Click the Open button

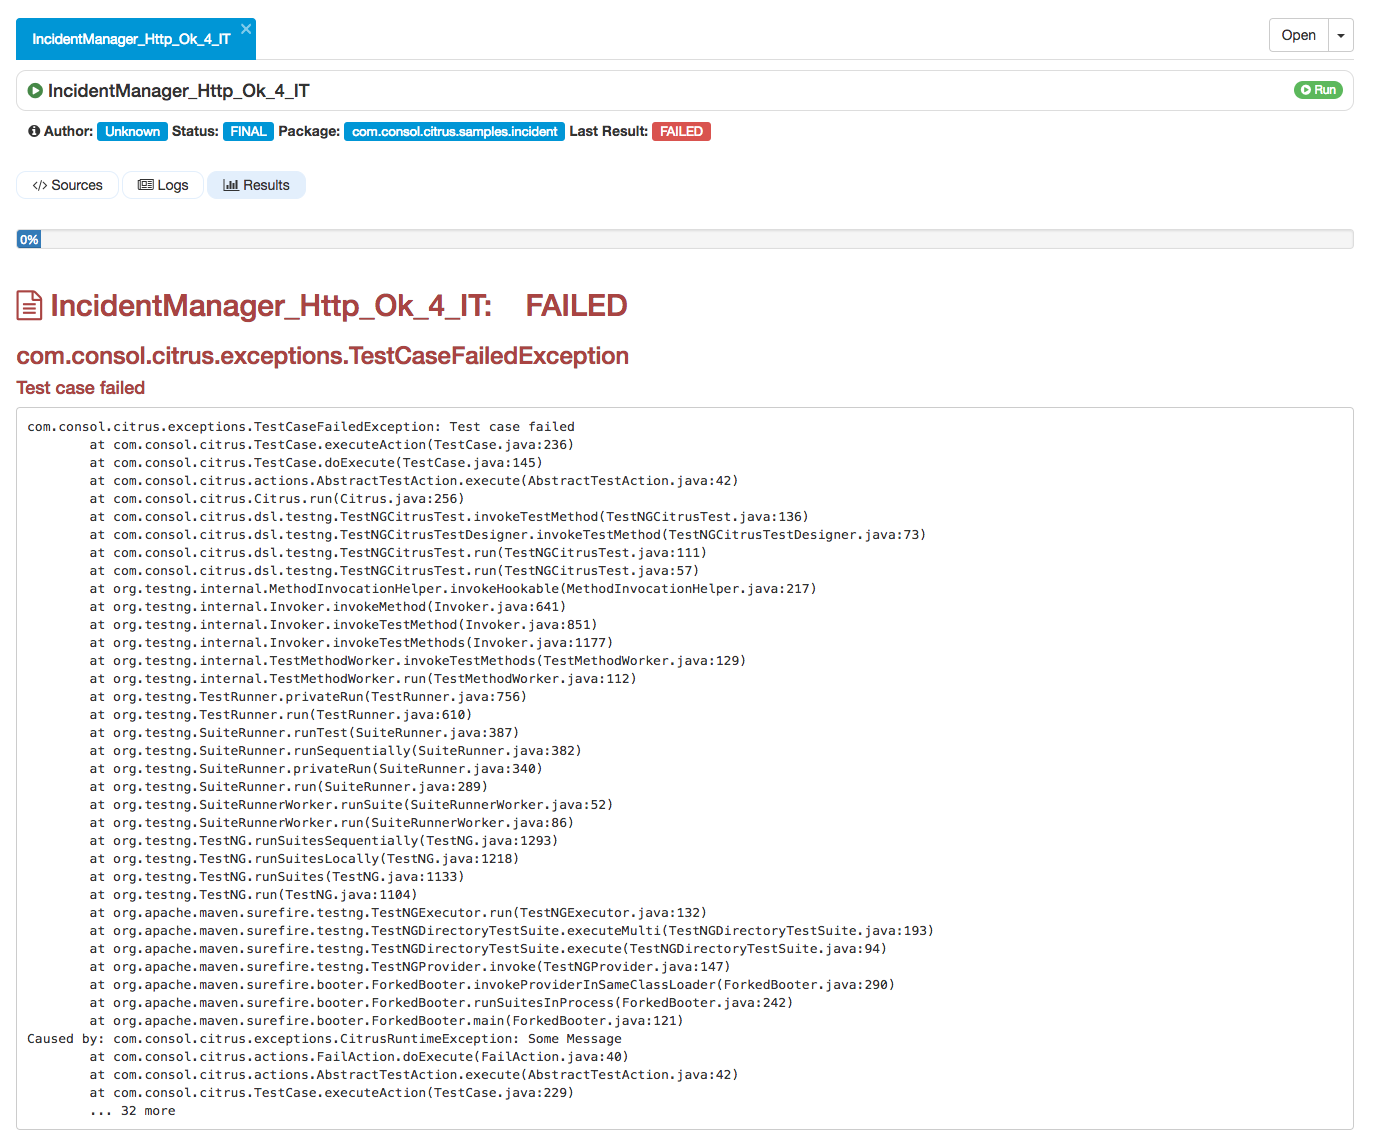click(1298, 35)
